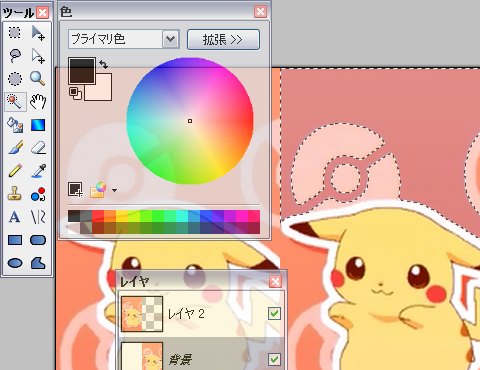The width and height of the screenshot is (480, 370).
Task: Select the Ellipse shape tool
Action: [x=15, y=263]
